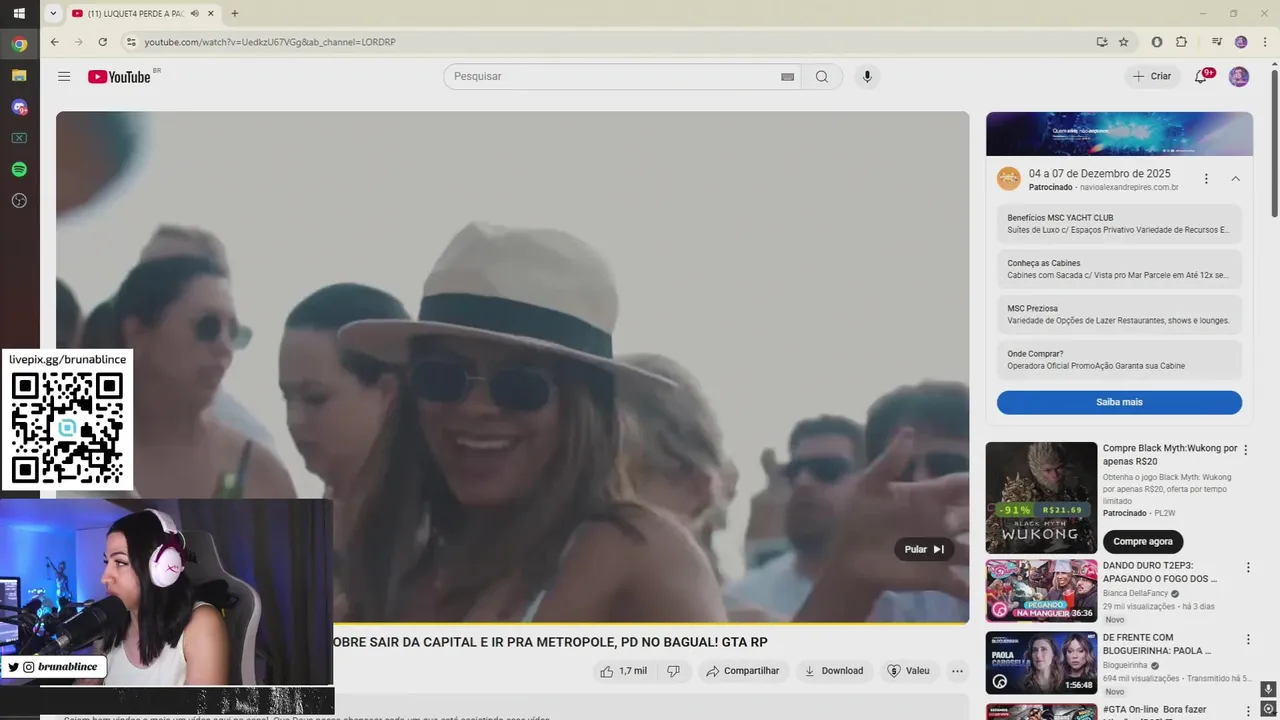Open Chrome media controls icon
1280x720 pixels.
[x=1217, y=42]
